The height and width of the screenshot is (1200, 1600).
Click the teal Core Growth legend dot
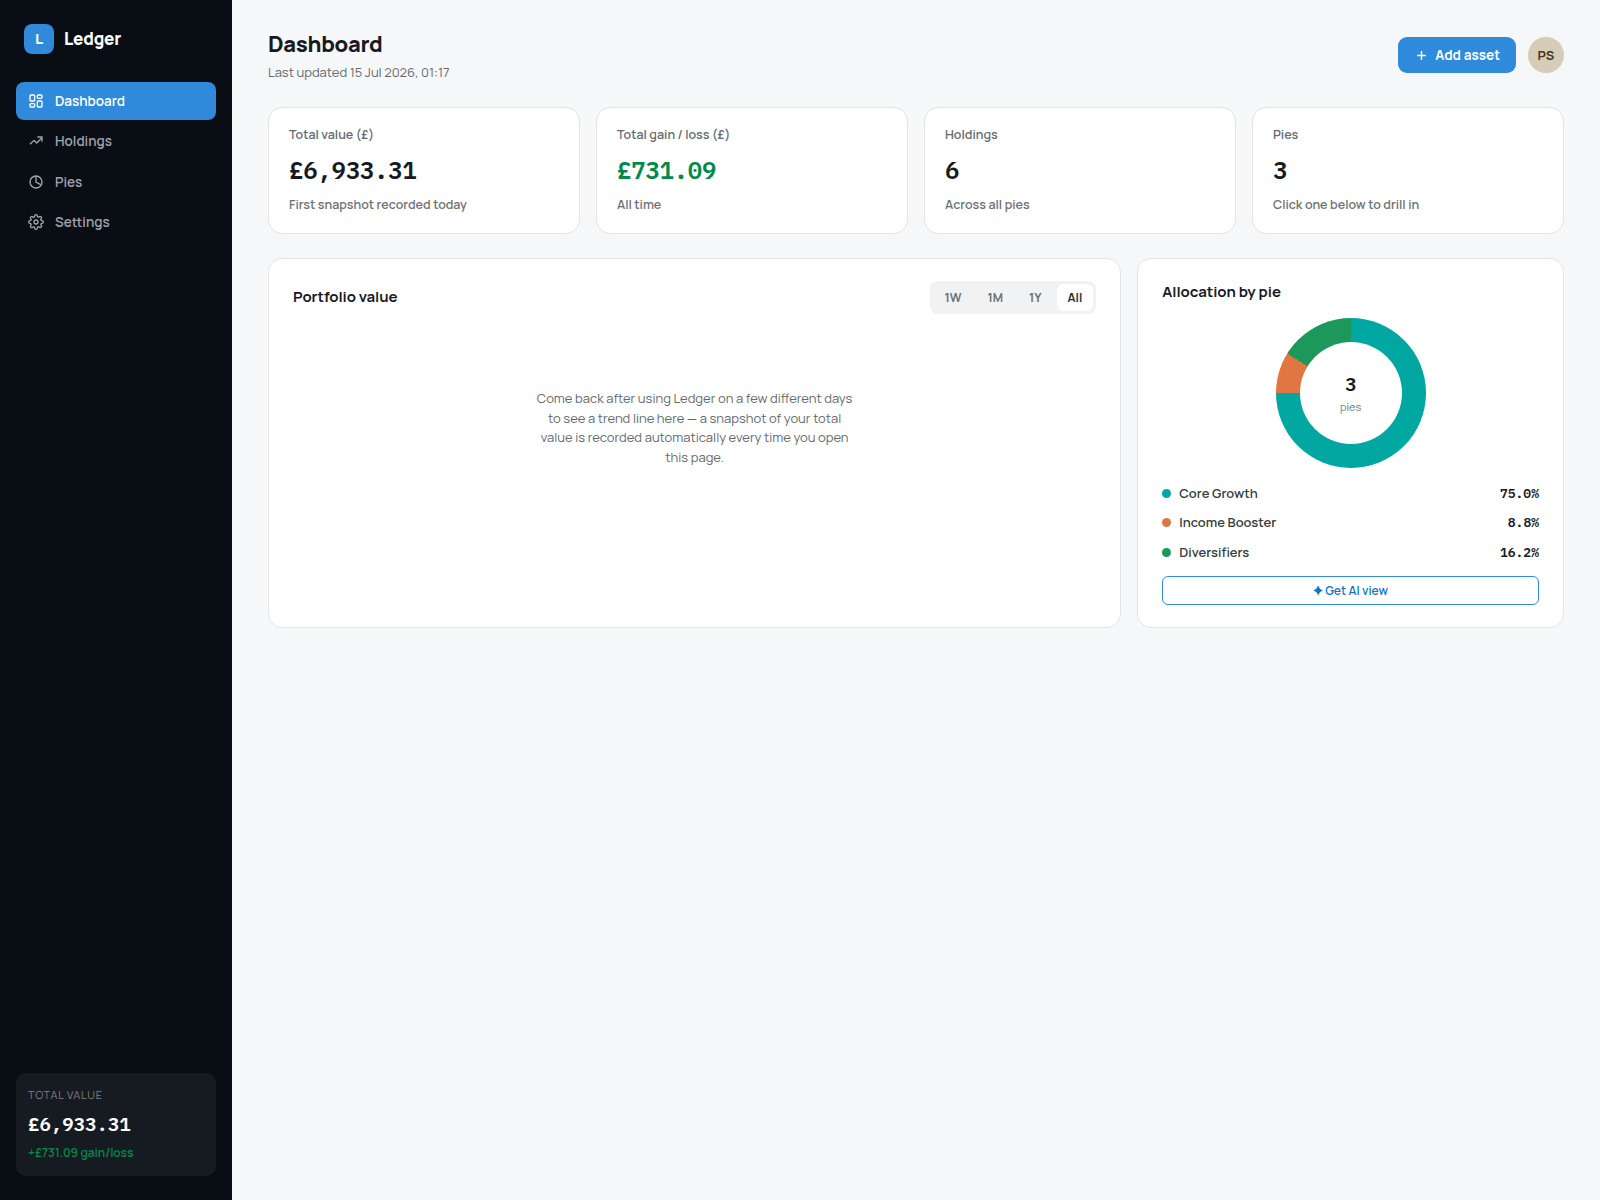[x=1166, y=494]
